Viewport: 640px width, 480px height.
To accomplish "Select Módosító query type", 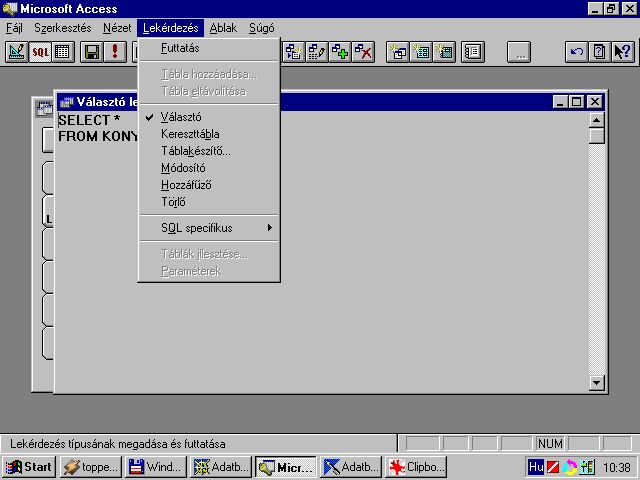I will (209, 168).
